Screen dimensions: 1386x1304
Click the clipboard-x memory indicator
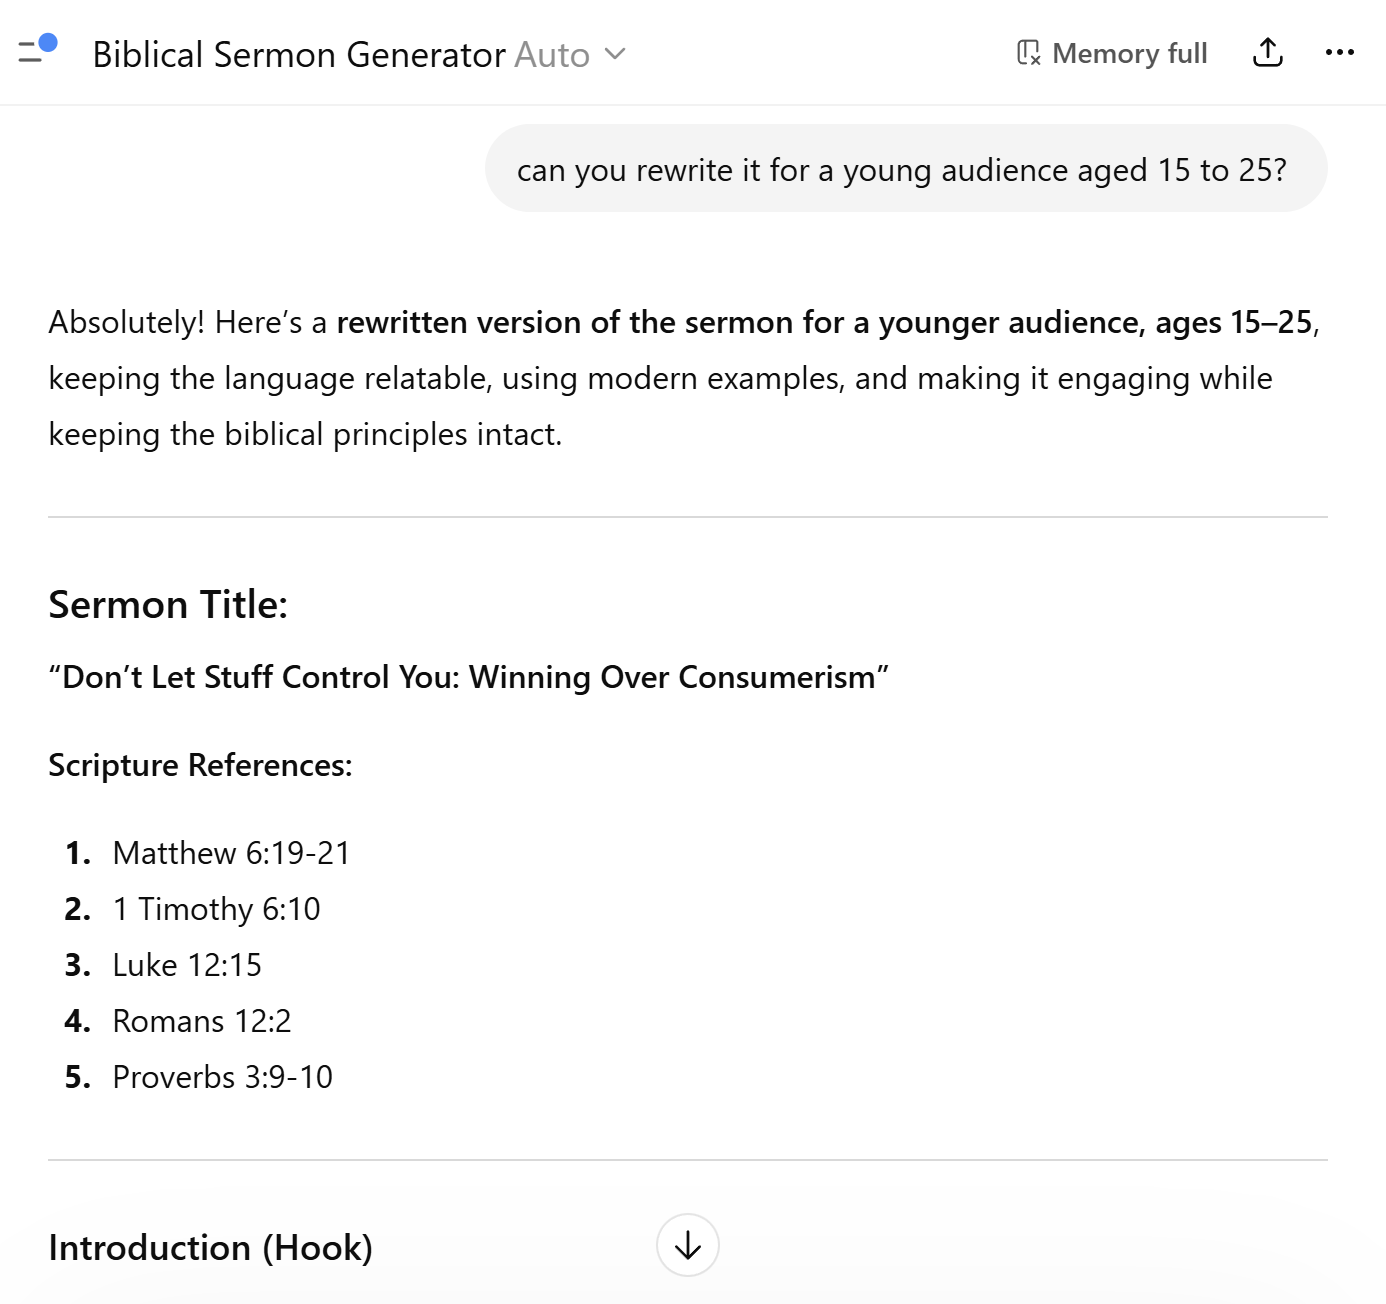click(x=1026, y=53)
